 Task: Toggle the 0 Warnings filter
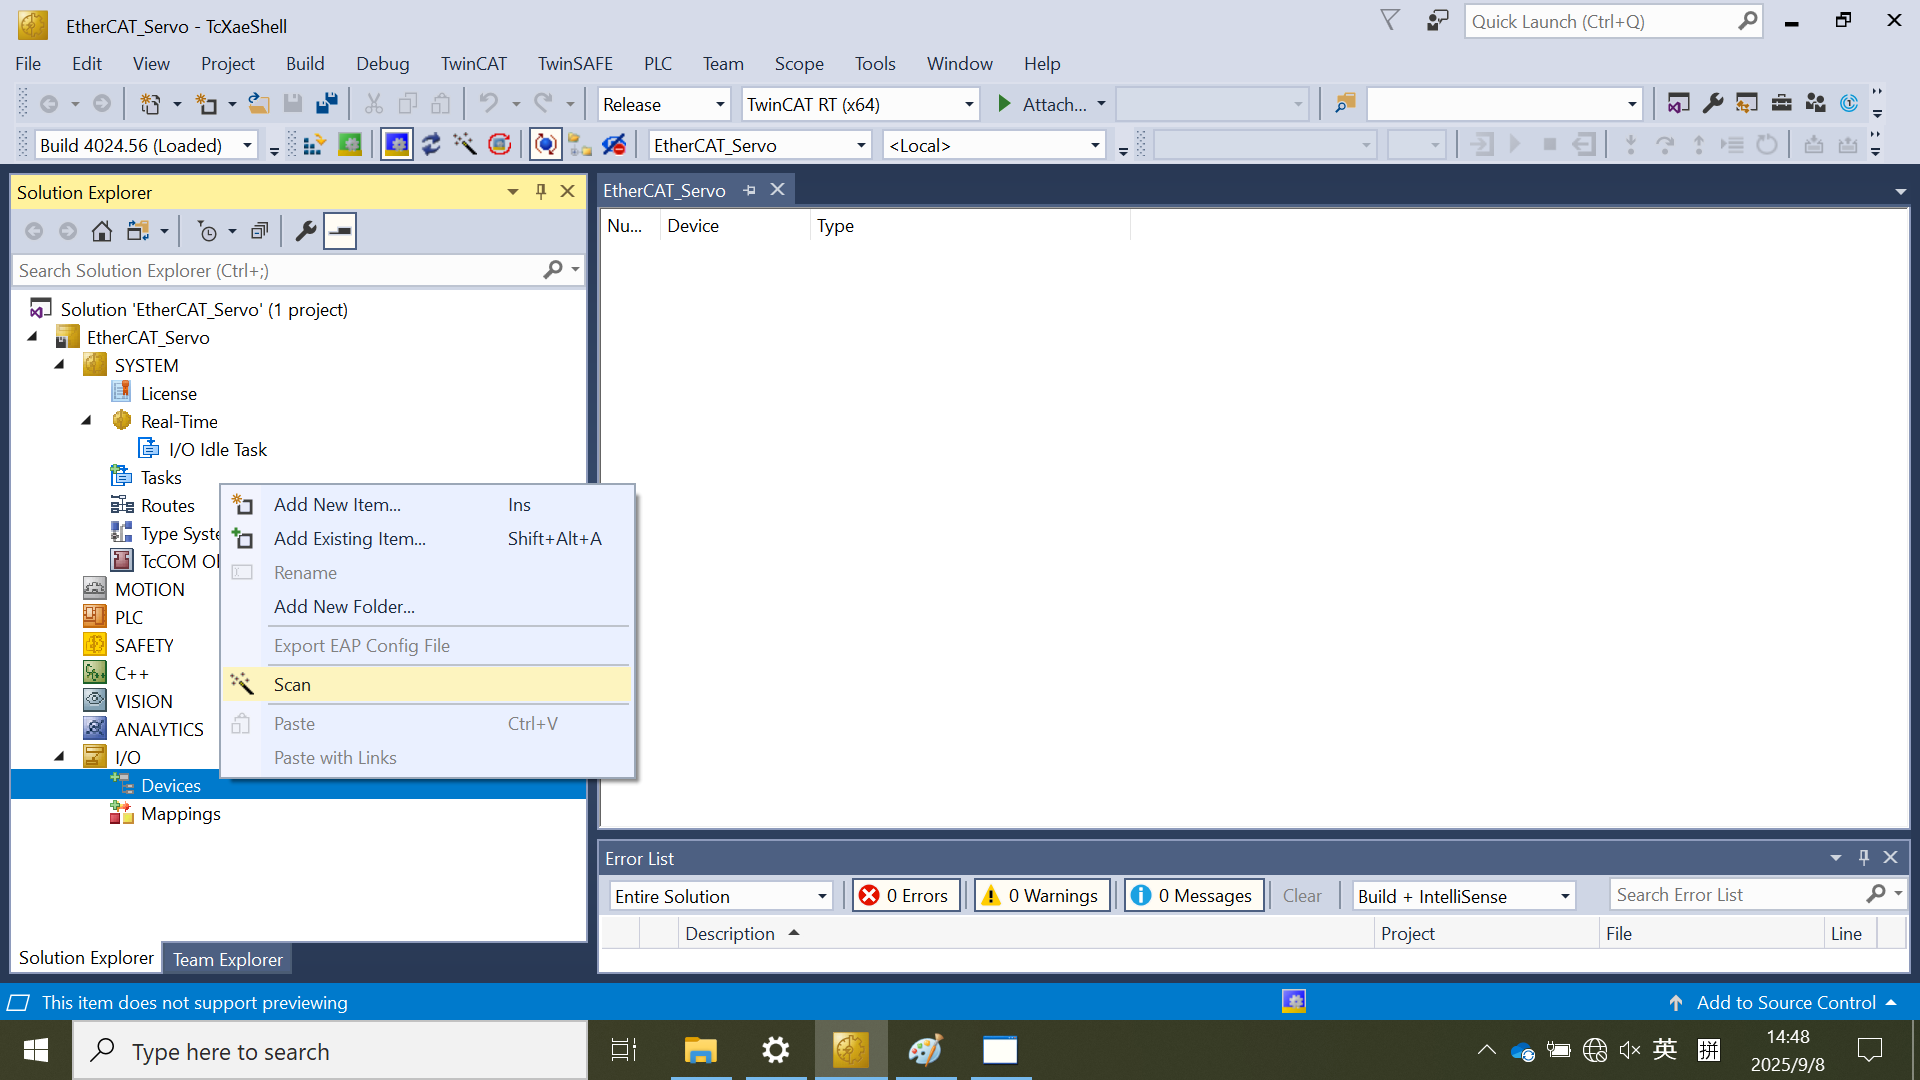point(1042,896)
